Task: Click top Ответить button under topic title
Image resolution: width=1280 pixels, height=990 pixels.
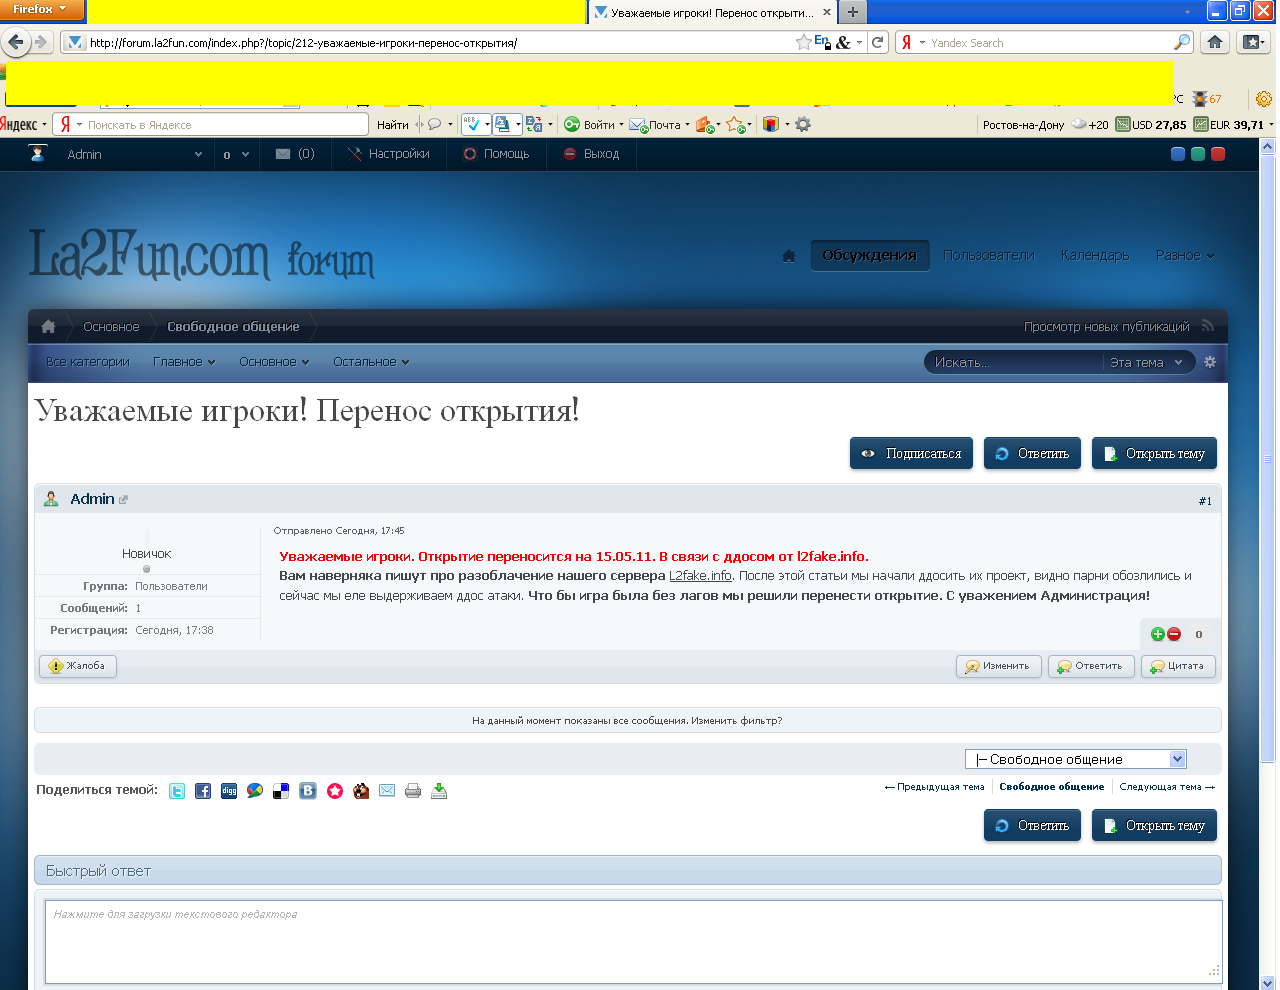Action: coord(1032,453)
